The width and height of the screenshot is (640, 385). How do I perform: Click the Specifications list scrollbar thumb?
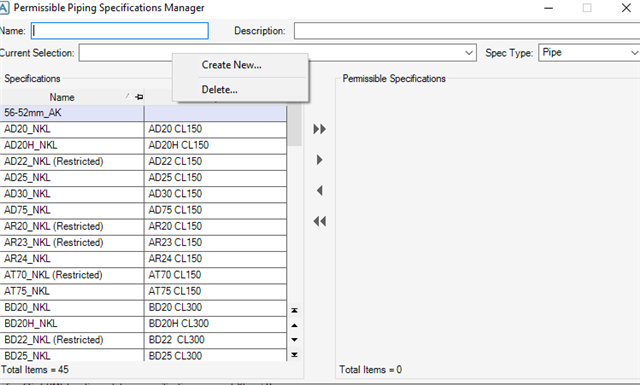(294, 125)
